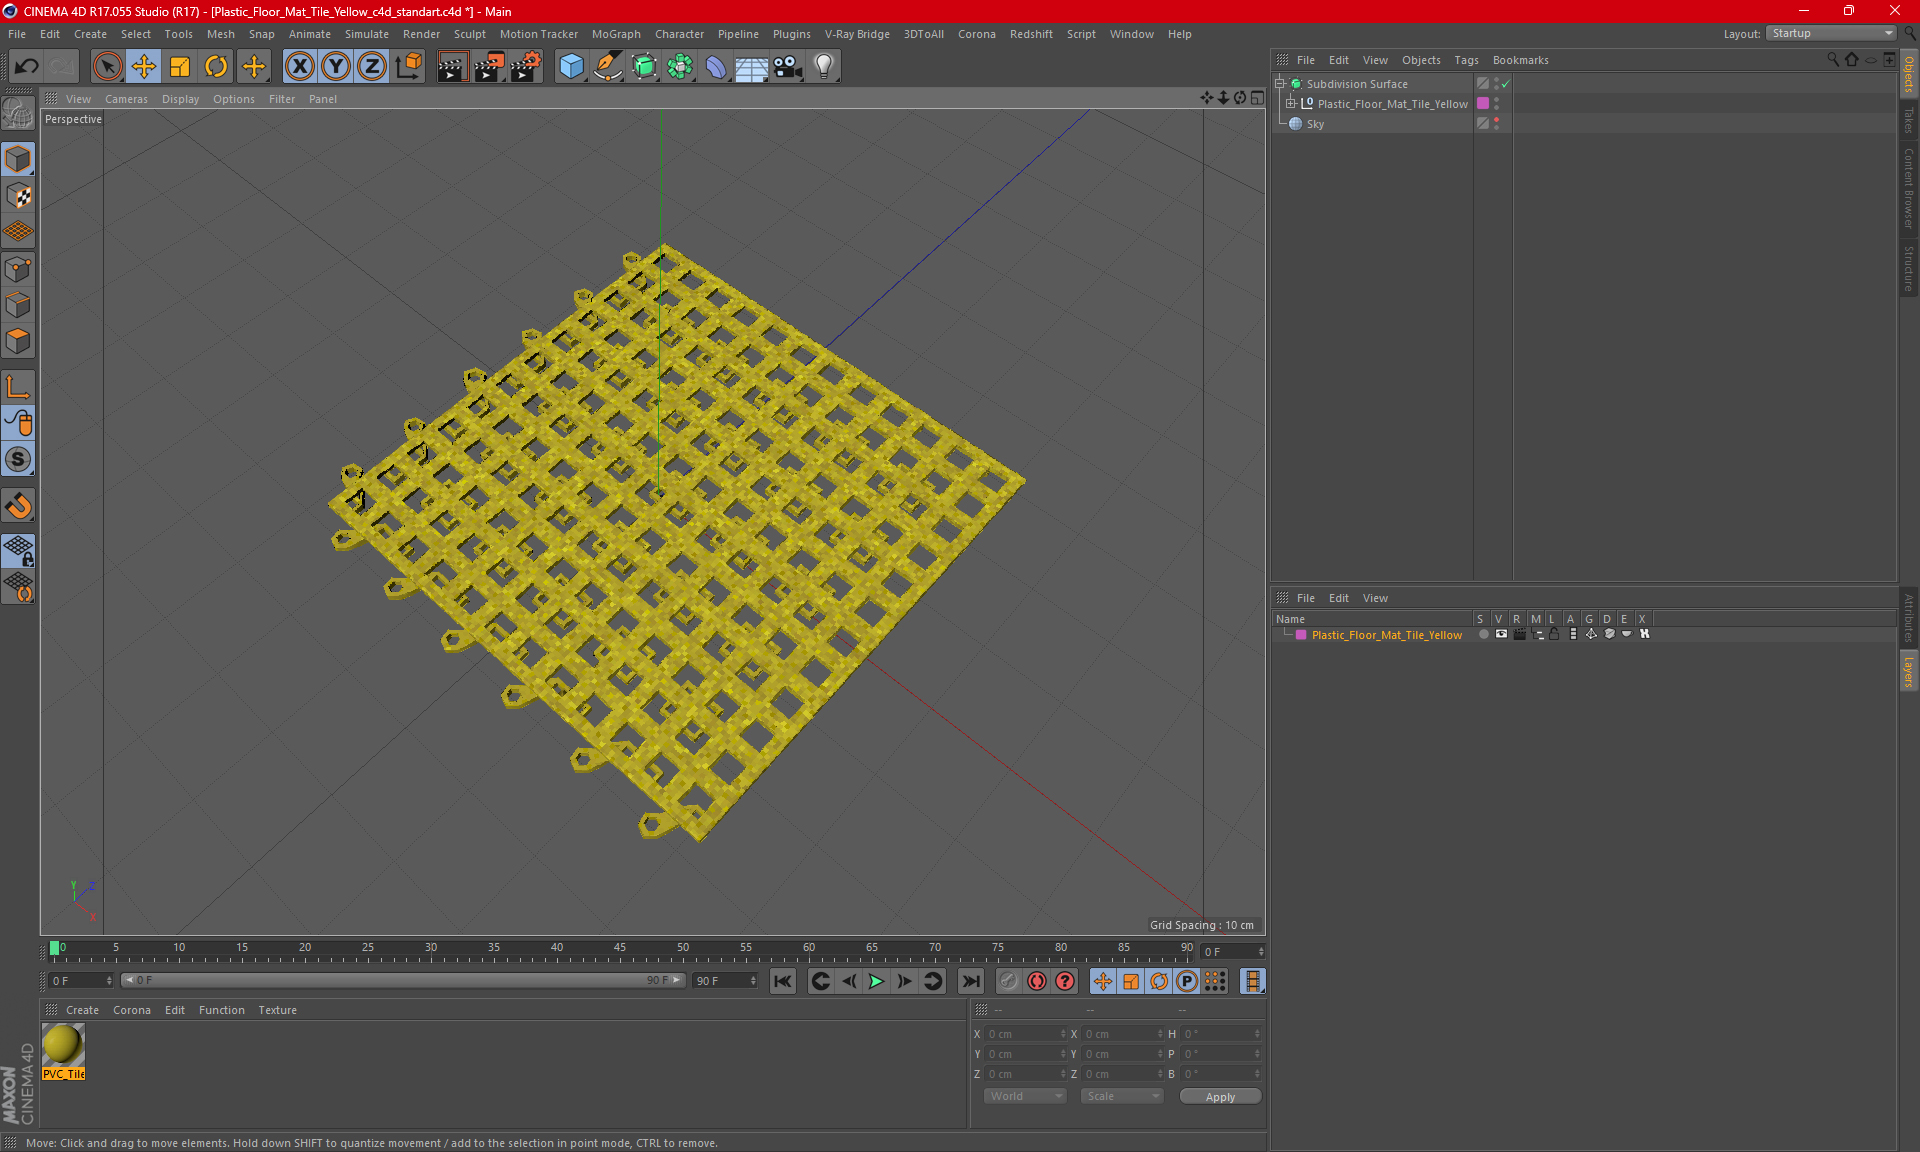This screenshot has width=1920, height=1152.
Task: Select the Move tool
Action: tap(144, 66)
